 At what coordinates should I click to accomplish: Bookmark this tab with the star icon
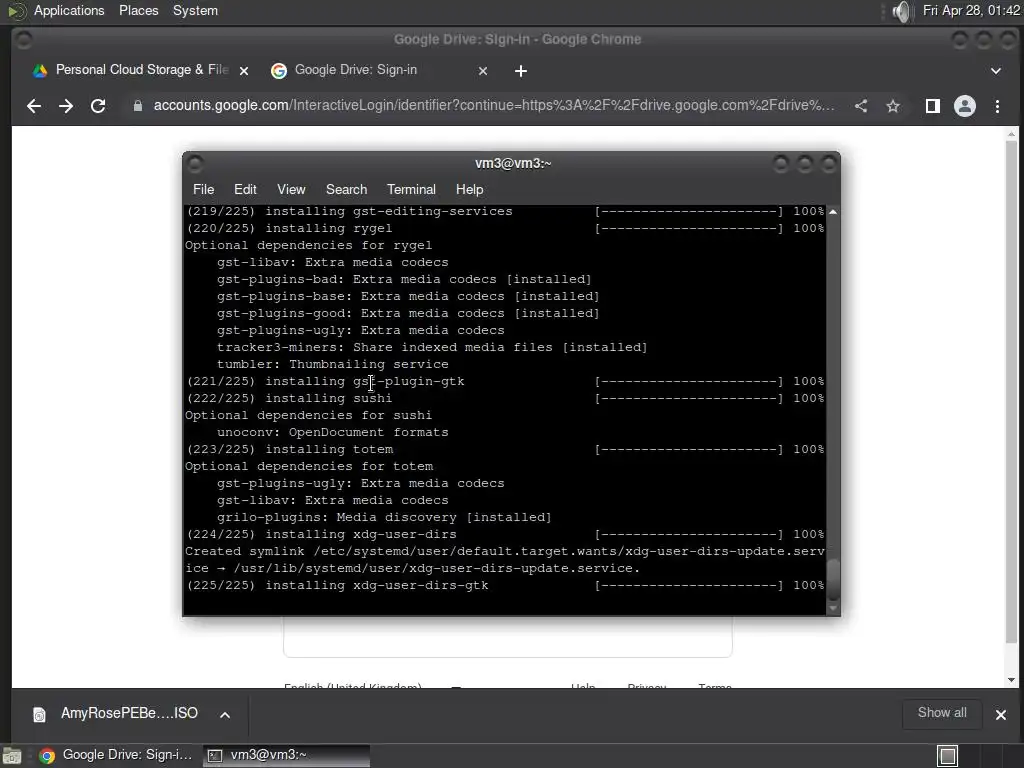click(893, 106)
